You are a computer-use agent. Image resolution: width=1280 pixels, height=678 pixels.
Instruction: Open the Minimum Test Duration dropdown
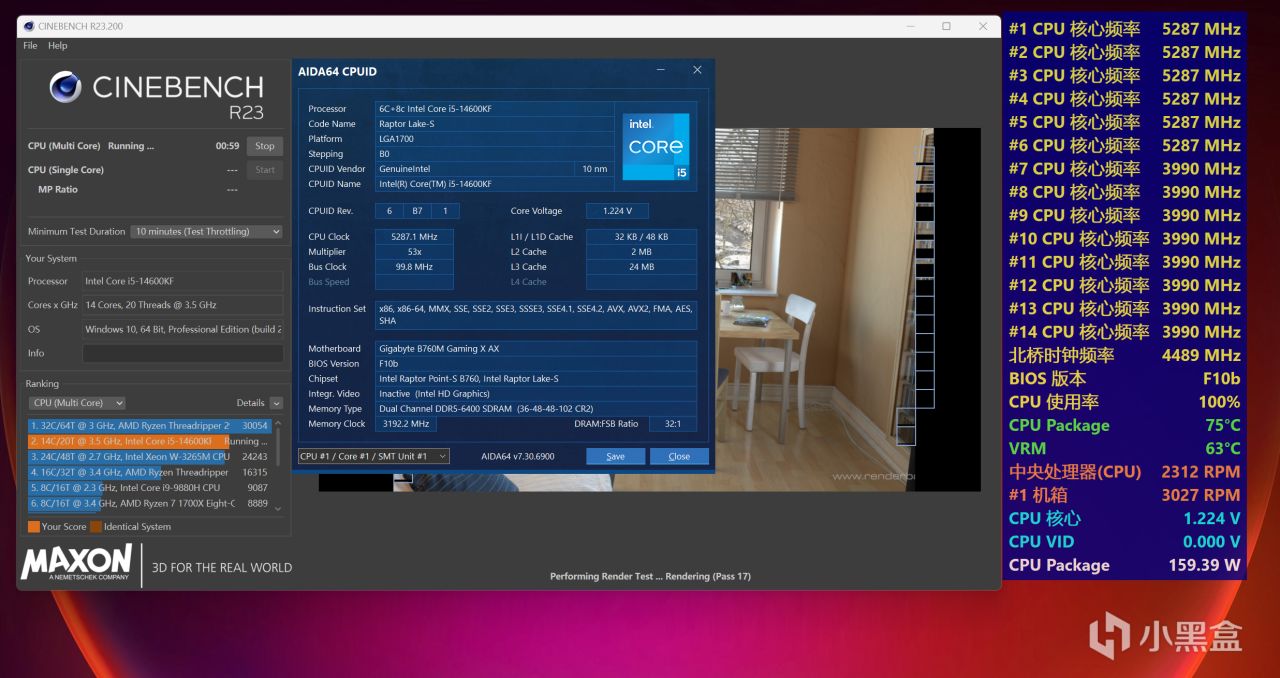(207, 231)
